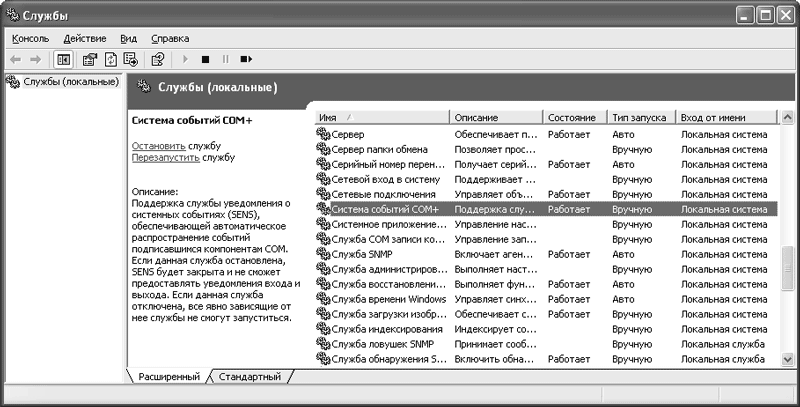Click Включает аген… description cell
Screen dimensions: 800x407
[x=493, y=255]
